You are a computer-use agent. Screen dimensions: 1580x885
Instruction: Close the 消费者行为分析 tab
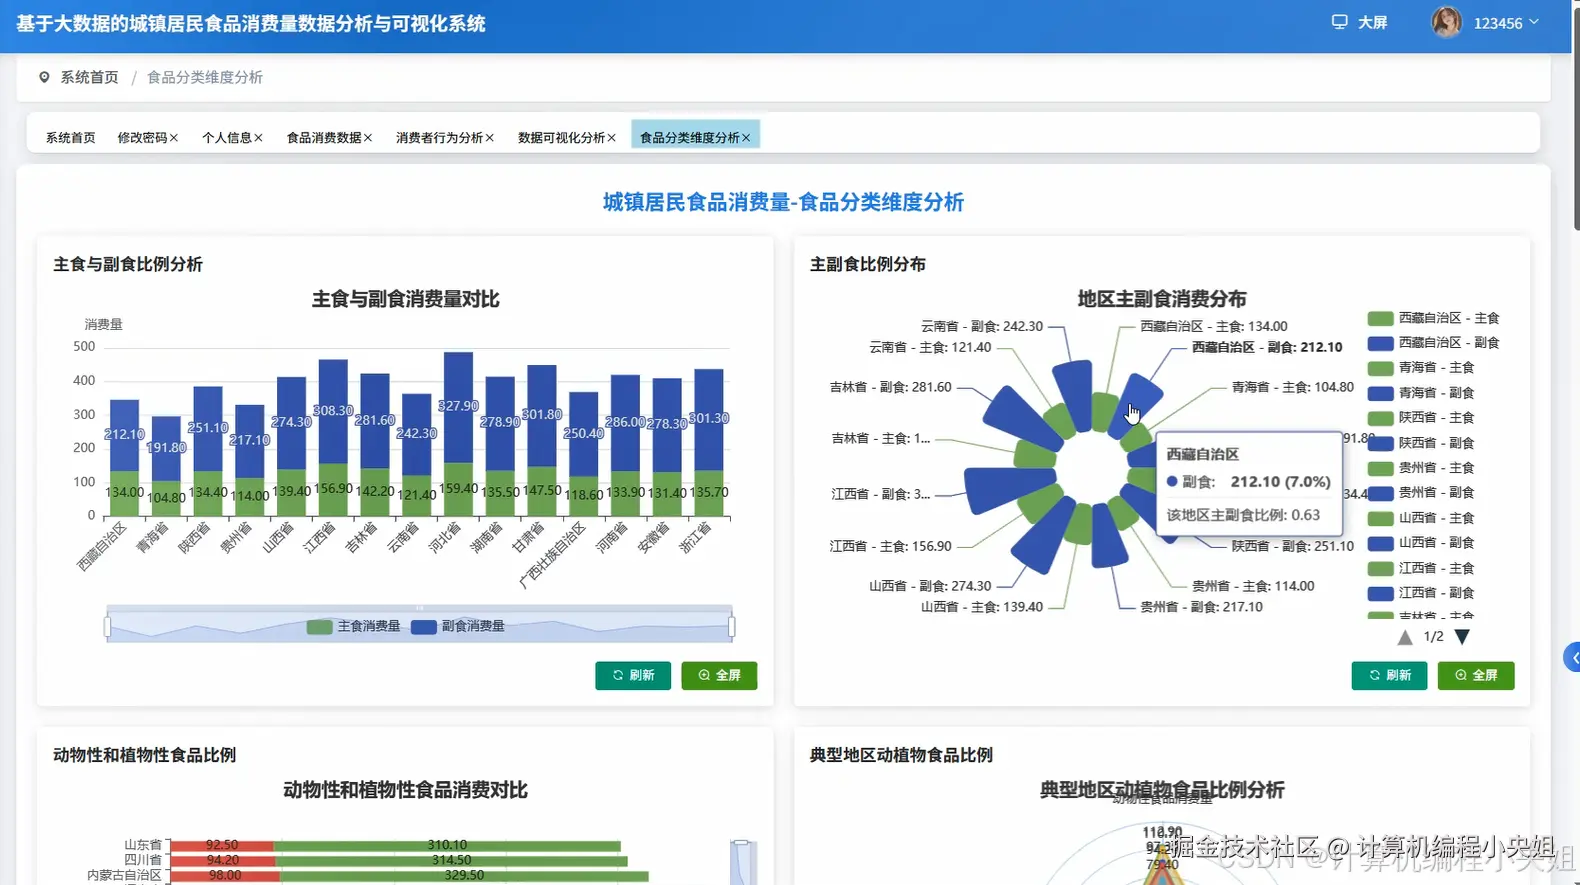point(490,138)
